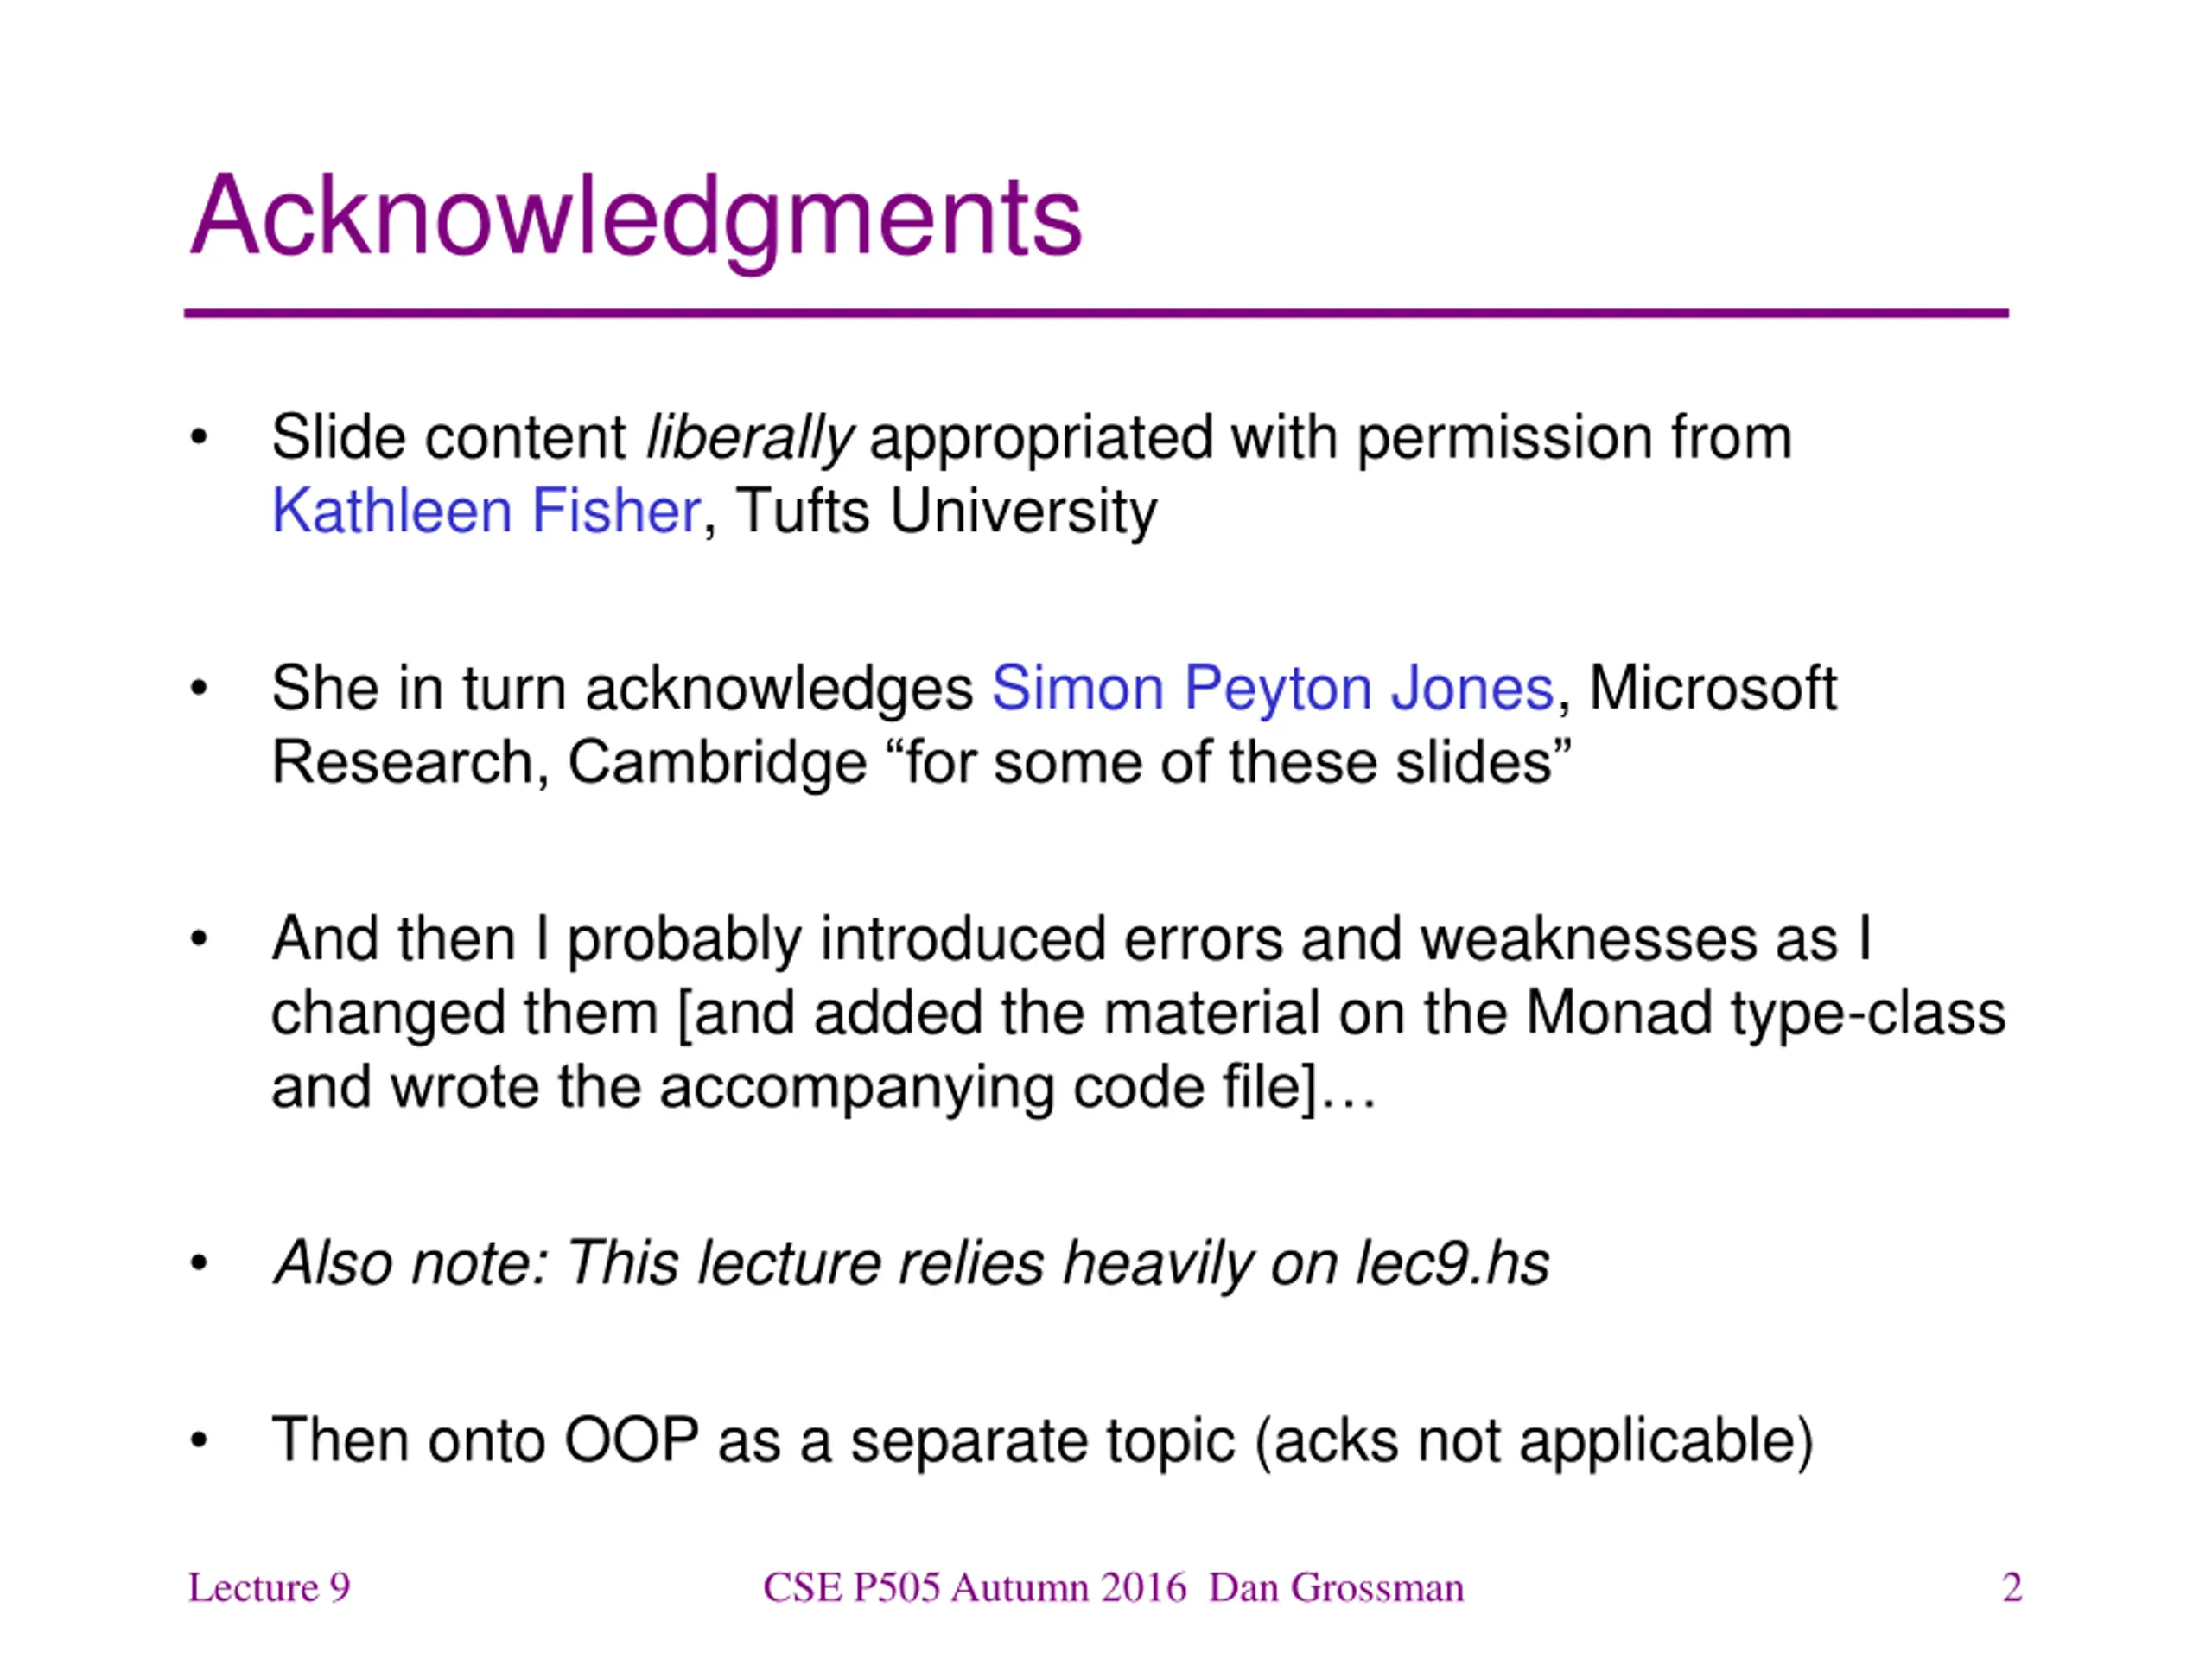Open the Kathleen Fisher hyperlink

[486, 511]
